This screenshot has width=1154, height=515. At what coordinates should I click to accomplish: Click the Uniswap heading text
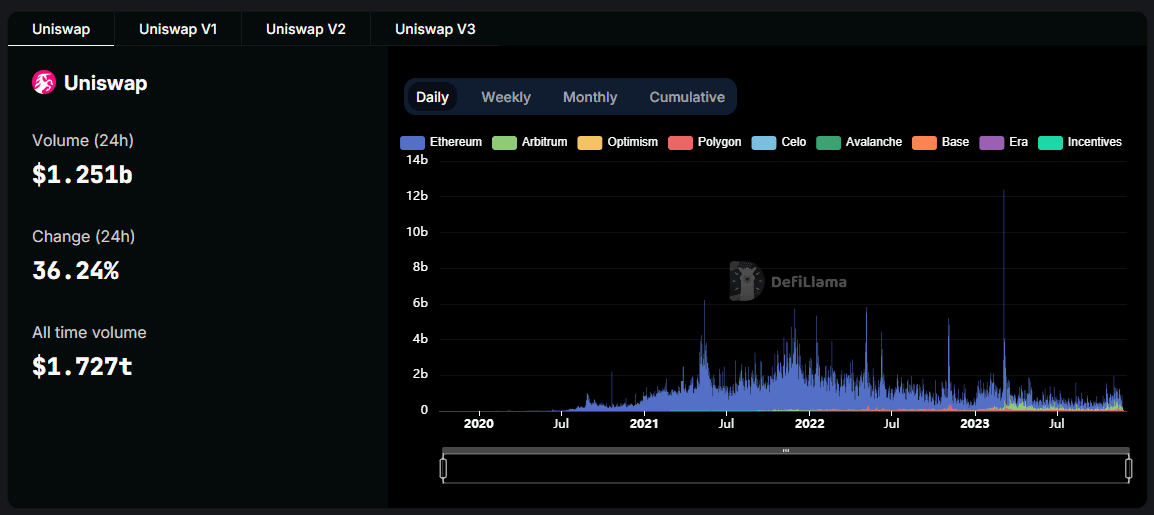(105, 84)
